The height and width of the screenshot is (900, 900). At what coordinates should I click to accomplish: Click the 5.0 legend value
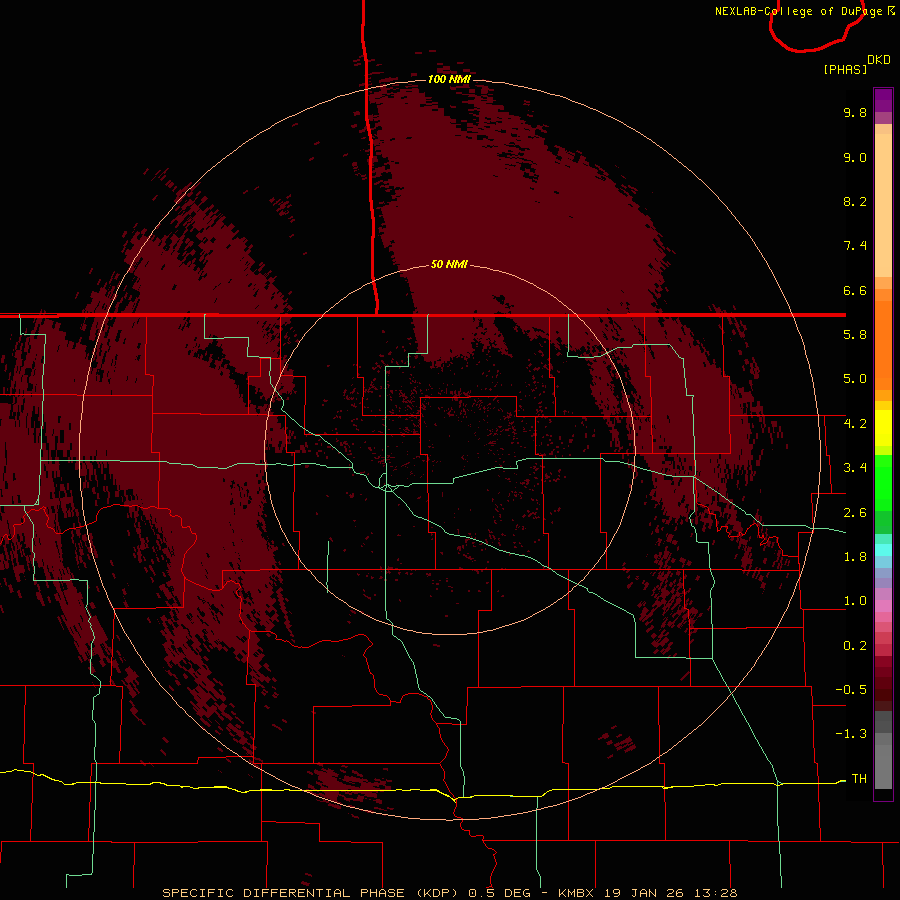click(x=855, y=379)
